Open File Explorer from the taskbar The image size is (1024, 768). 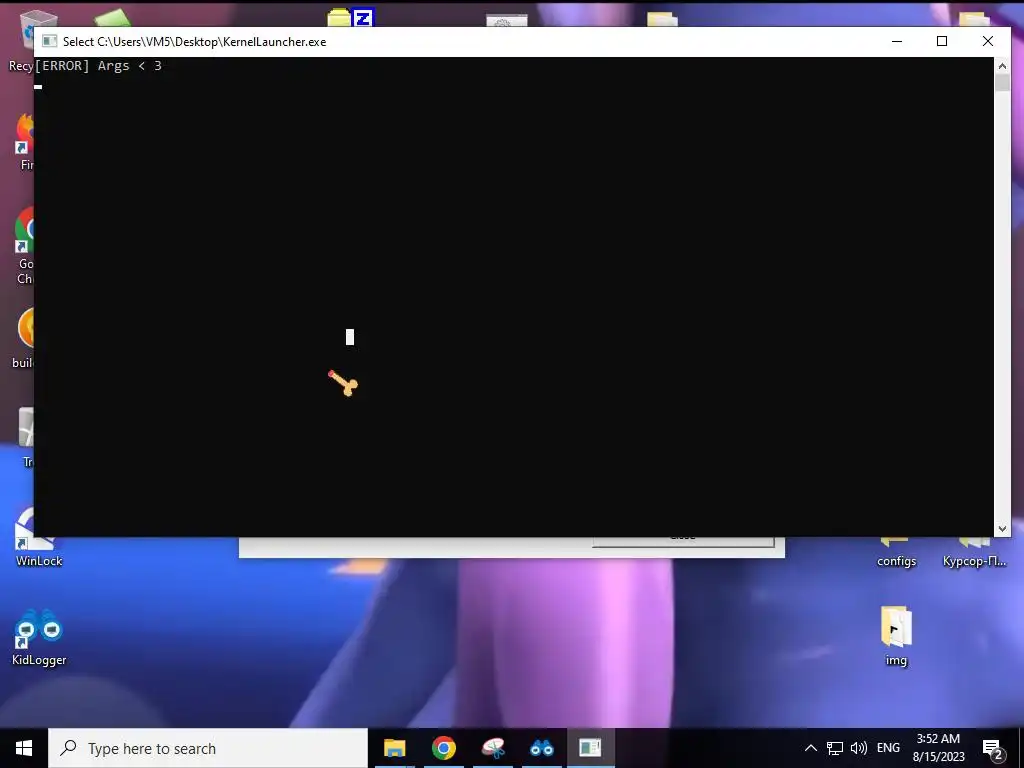click(x=394, y=748)
